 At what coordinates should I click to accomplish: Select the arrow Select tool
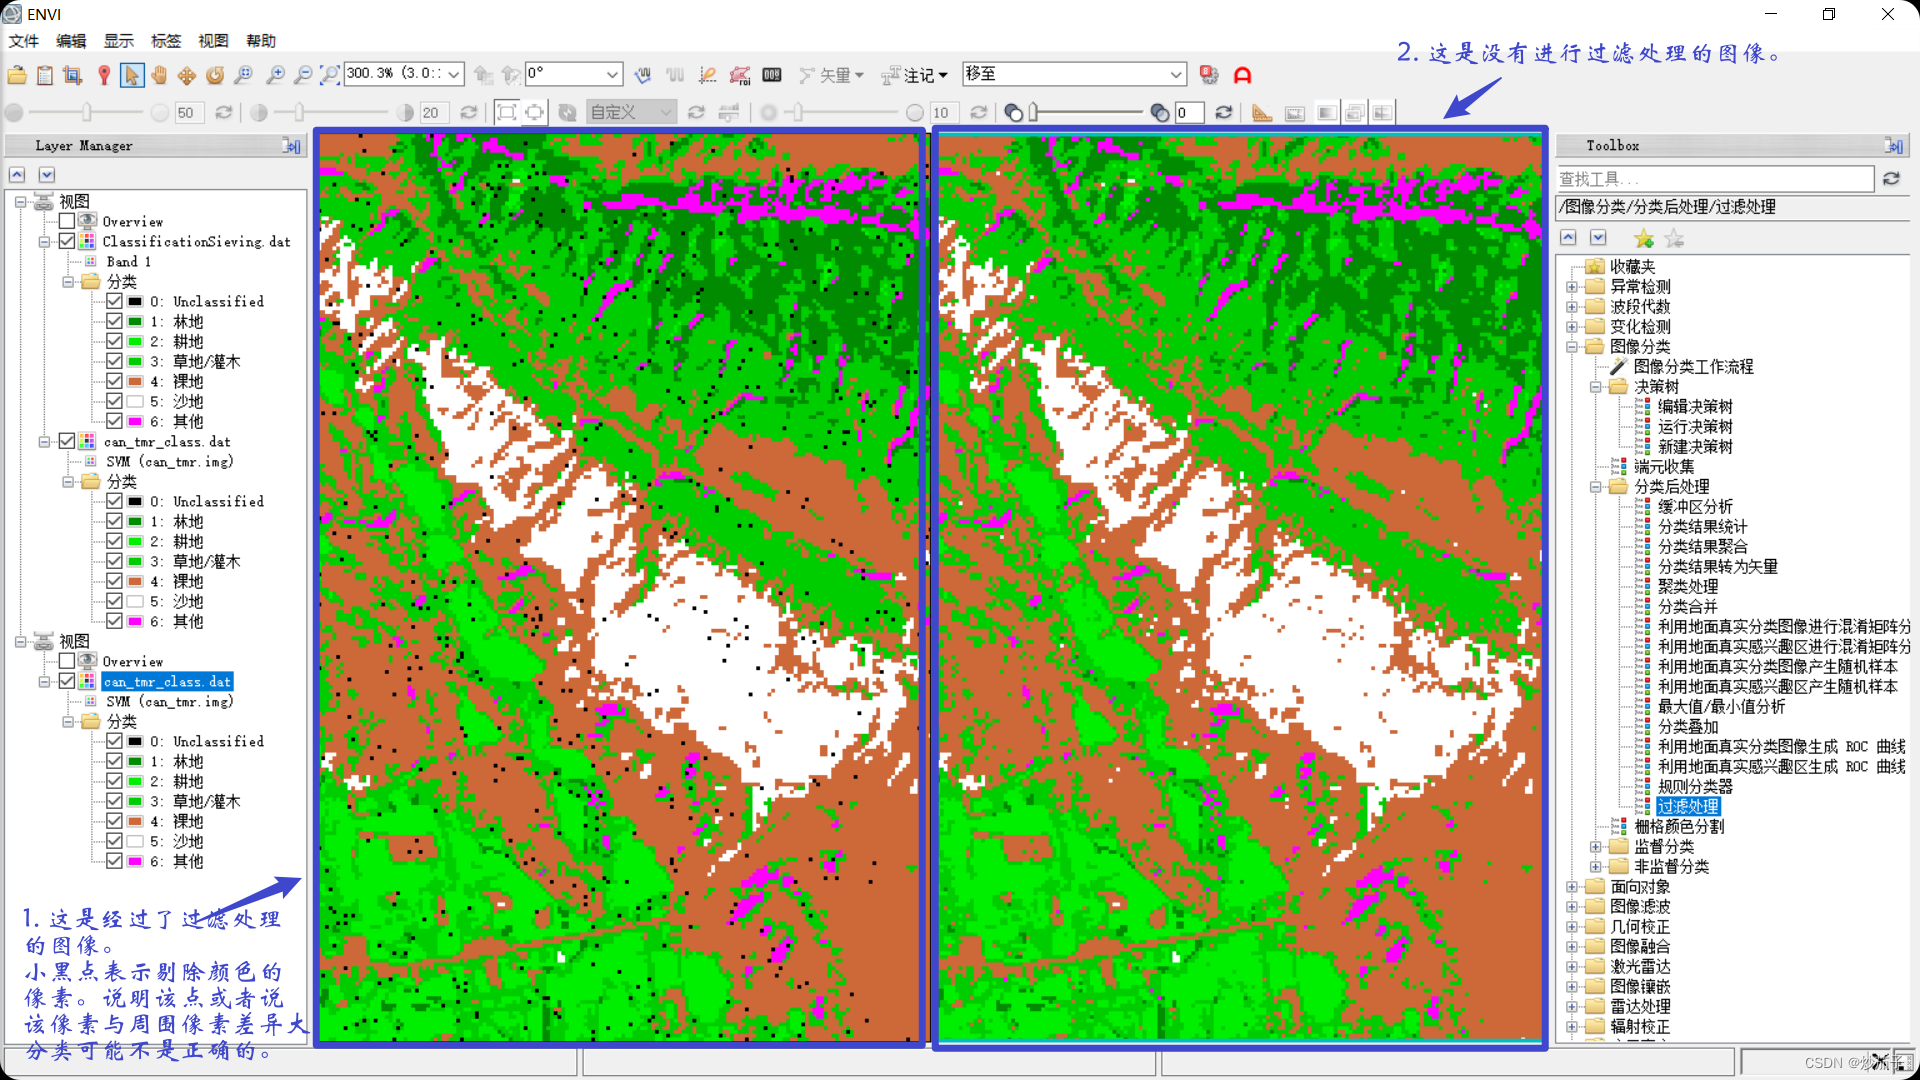click(131, 75)
